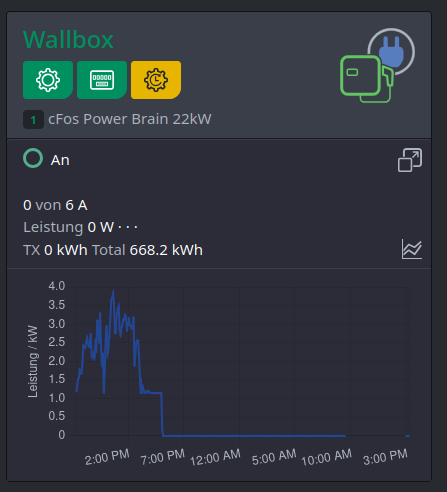This screenshot has height=492, width=447.
Task: Select the cFos Power Brain 22kW label
Action: pos(130,119)
